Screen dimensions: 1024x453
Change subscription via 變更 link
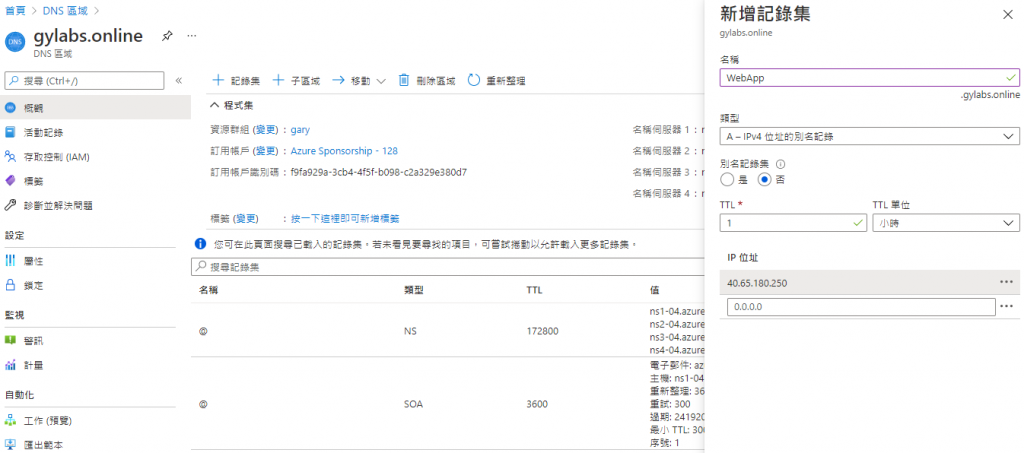click(266, 151)
